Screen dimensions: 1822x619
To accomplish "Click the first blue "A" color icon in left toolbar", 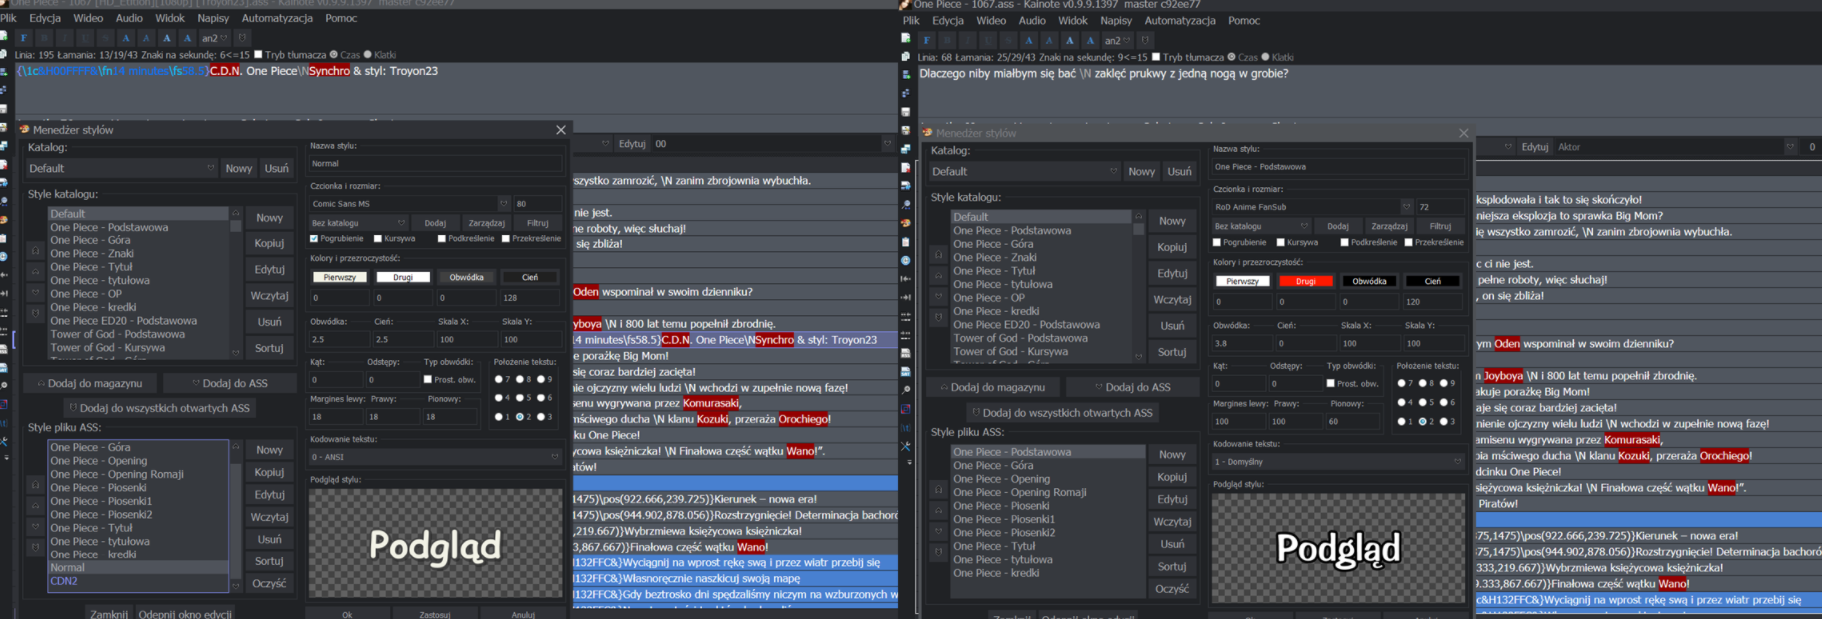I will tap(126, 38).
